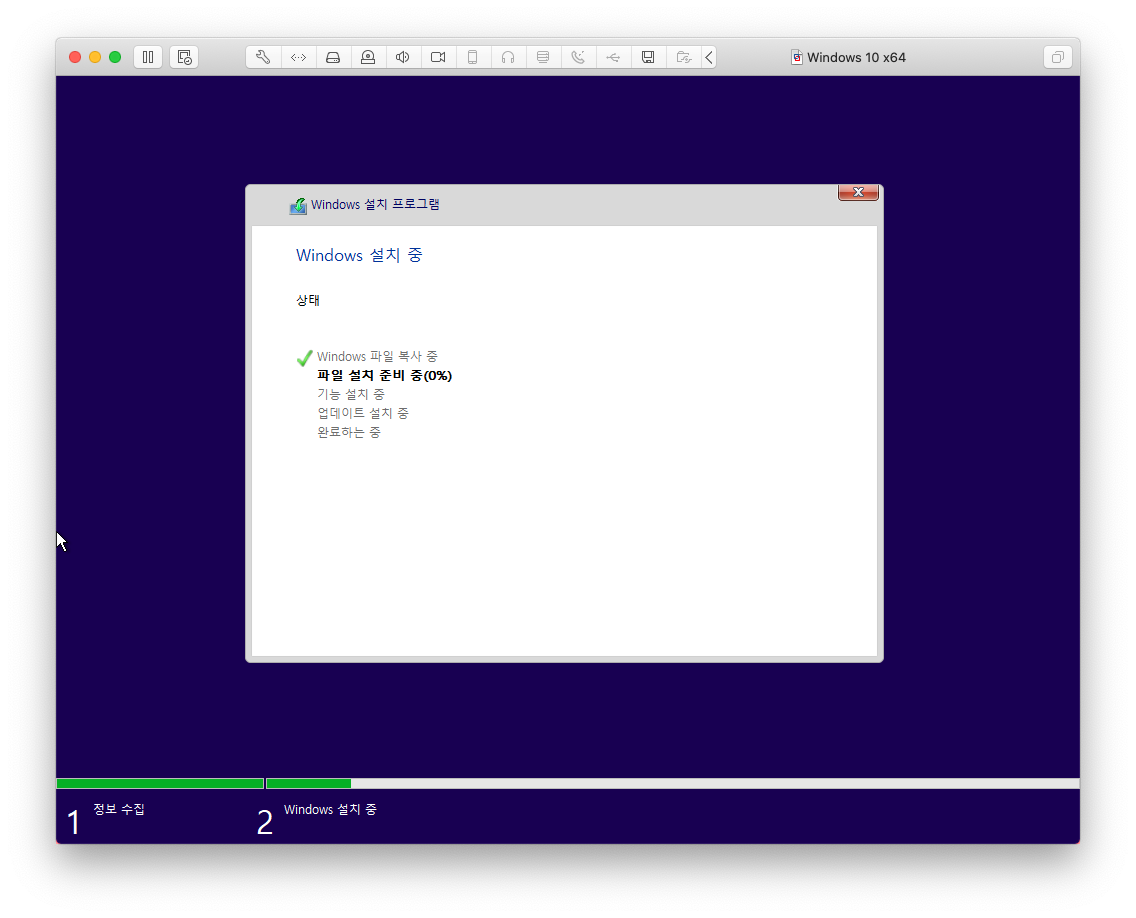
Task: Click the sound card speaker icon
Action: click(403, 57)
